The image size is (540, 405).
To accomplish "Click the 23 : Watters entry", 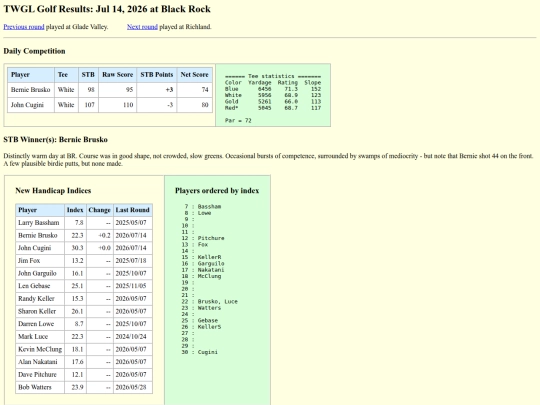I will 201,308.
